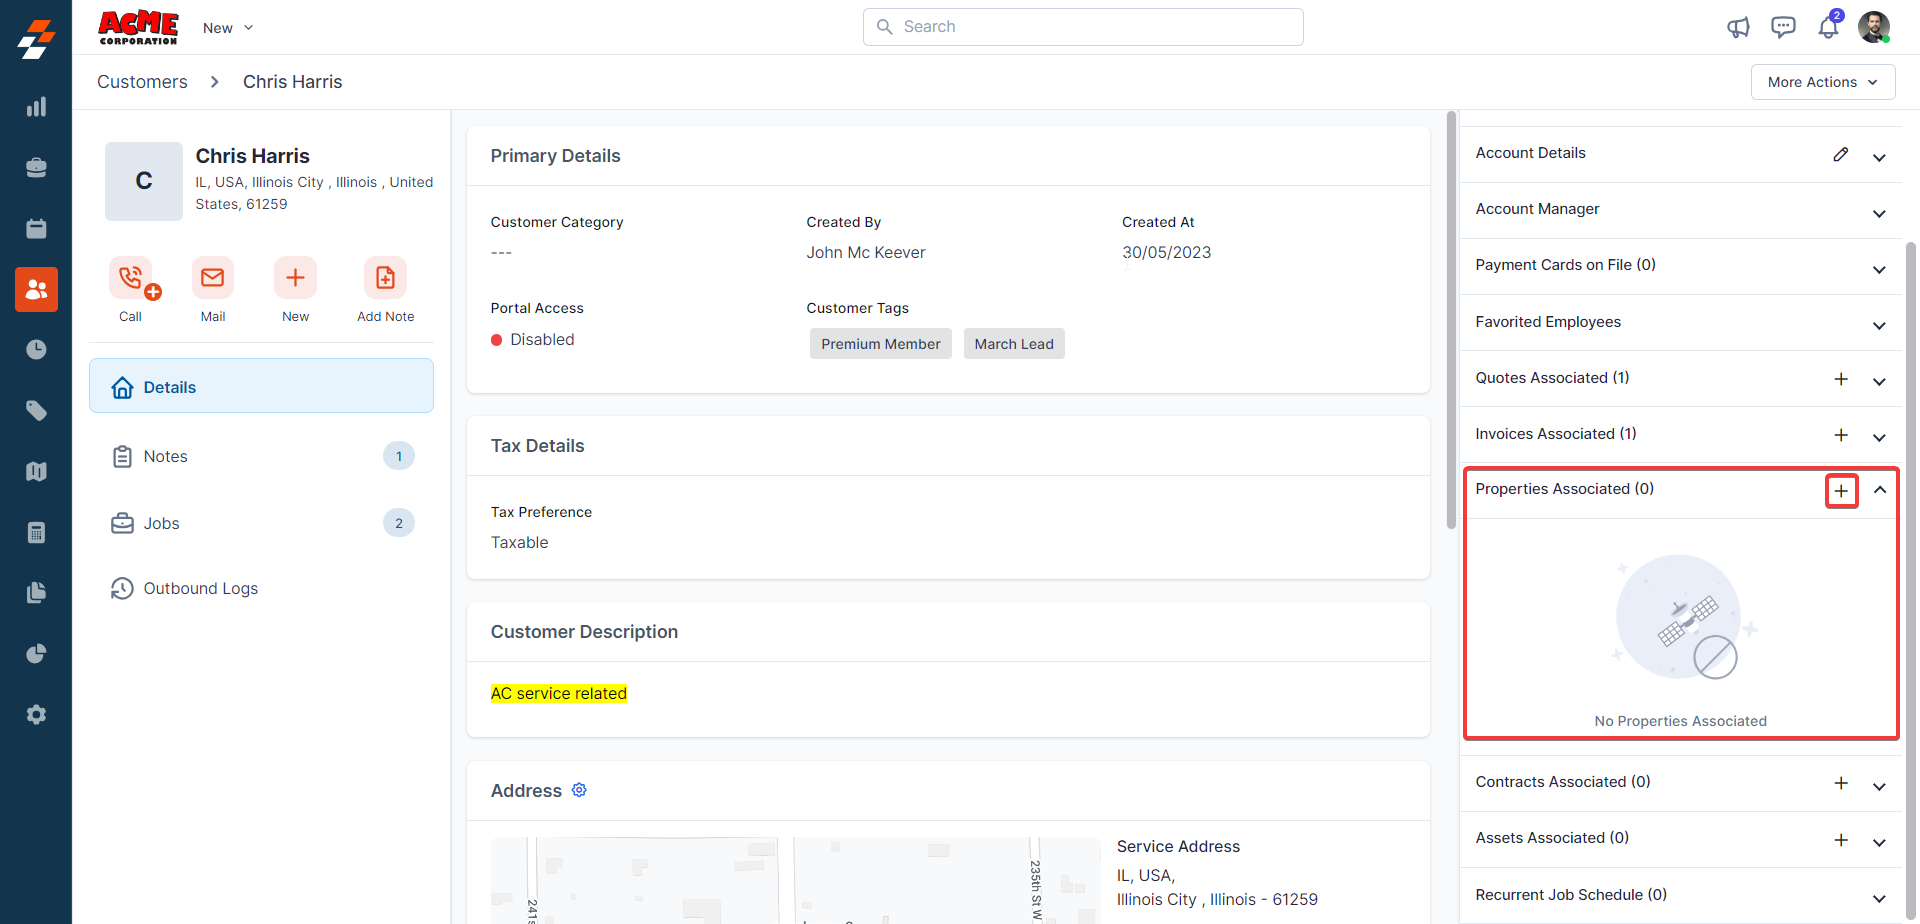Expand the Account Manager section
The image size is (1920, 924).
click(x=1879, y=214)
